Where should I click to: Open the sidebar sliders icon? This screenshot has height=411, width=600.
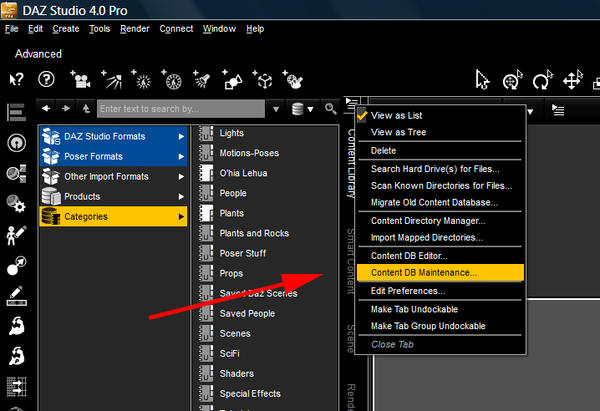(x=16, y=387)
